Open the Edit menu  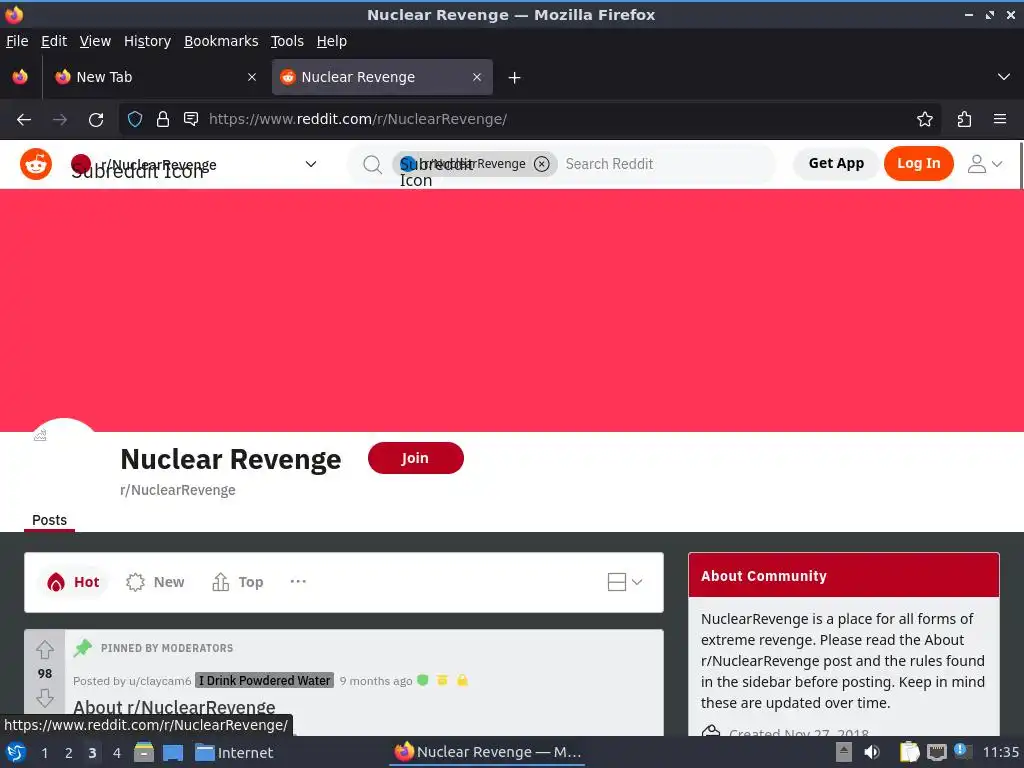click(54, 41)
